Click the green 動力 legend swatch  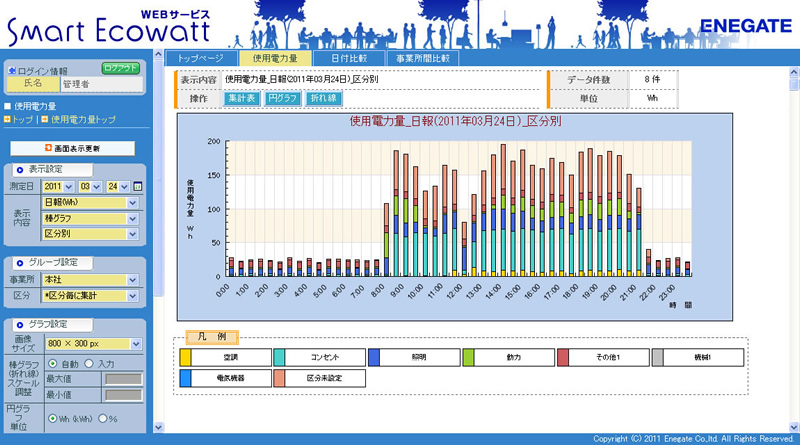tap(468, 357)
